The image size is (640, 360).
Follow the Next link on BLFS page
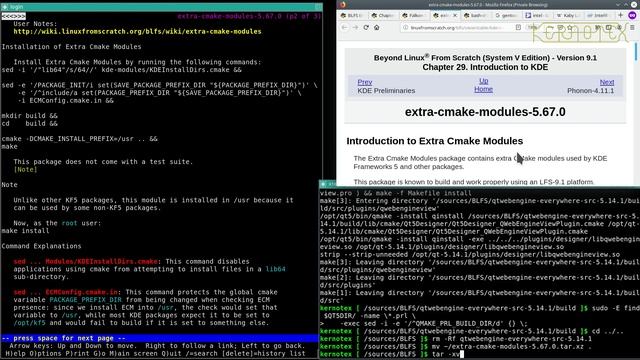[607, 82]
